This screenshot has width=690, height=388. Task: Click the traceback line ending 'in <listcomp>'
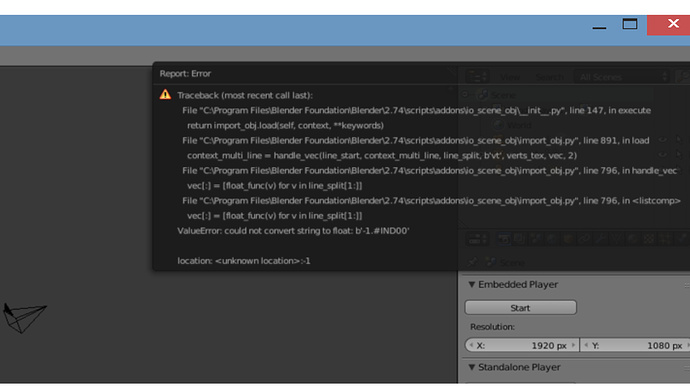coord(431,201)
